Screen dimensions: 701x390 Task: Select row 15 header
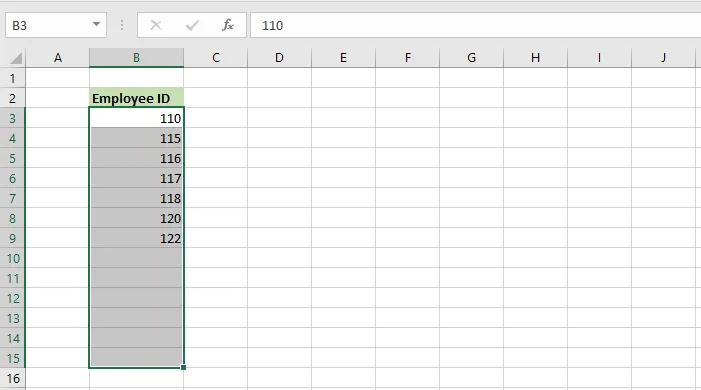[x=13, y=358]
